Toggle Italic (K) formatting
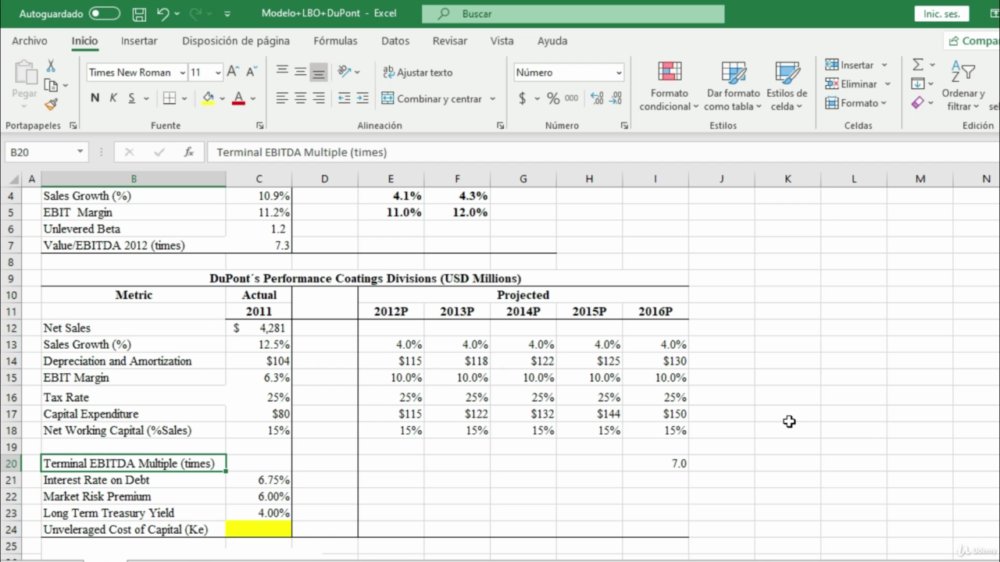 click(113, 98)
